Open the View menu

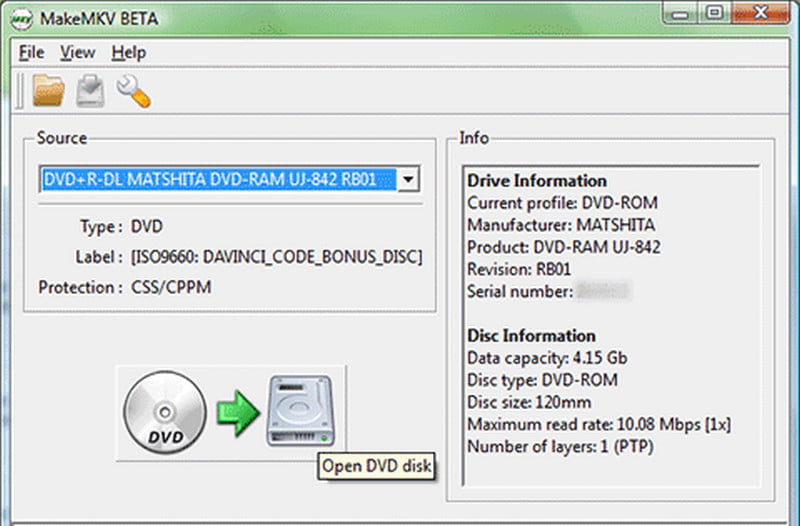click(78, 52)
